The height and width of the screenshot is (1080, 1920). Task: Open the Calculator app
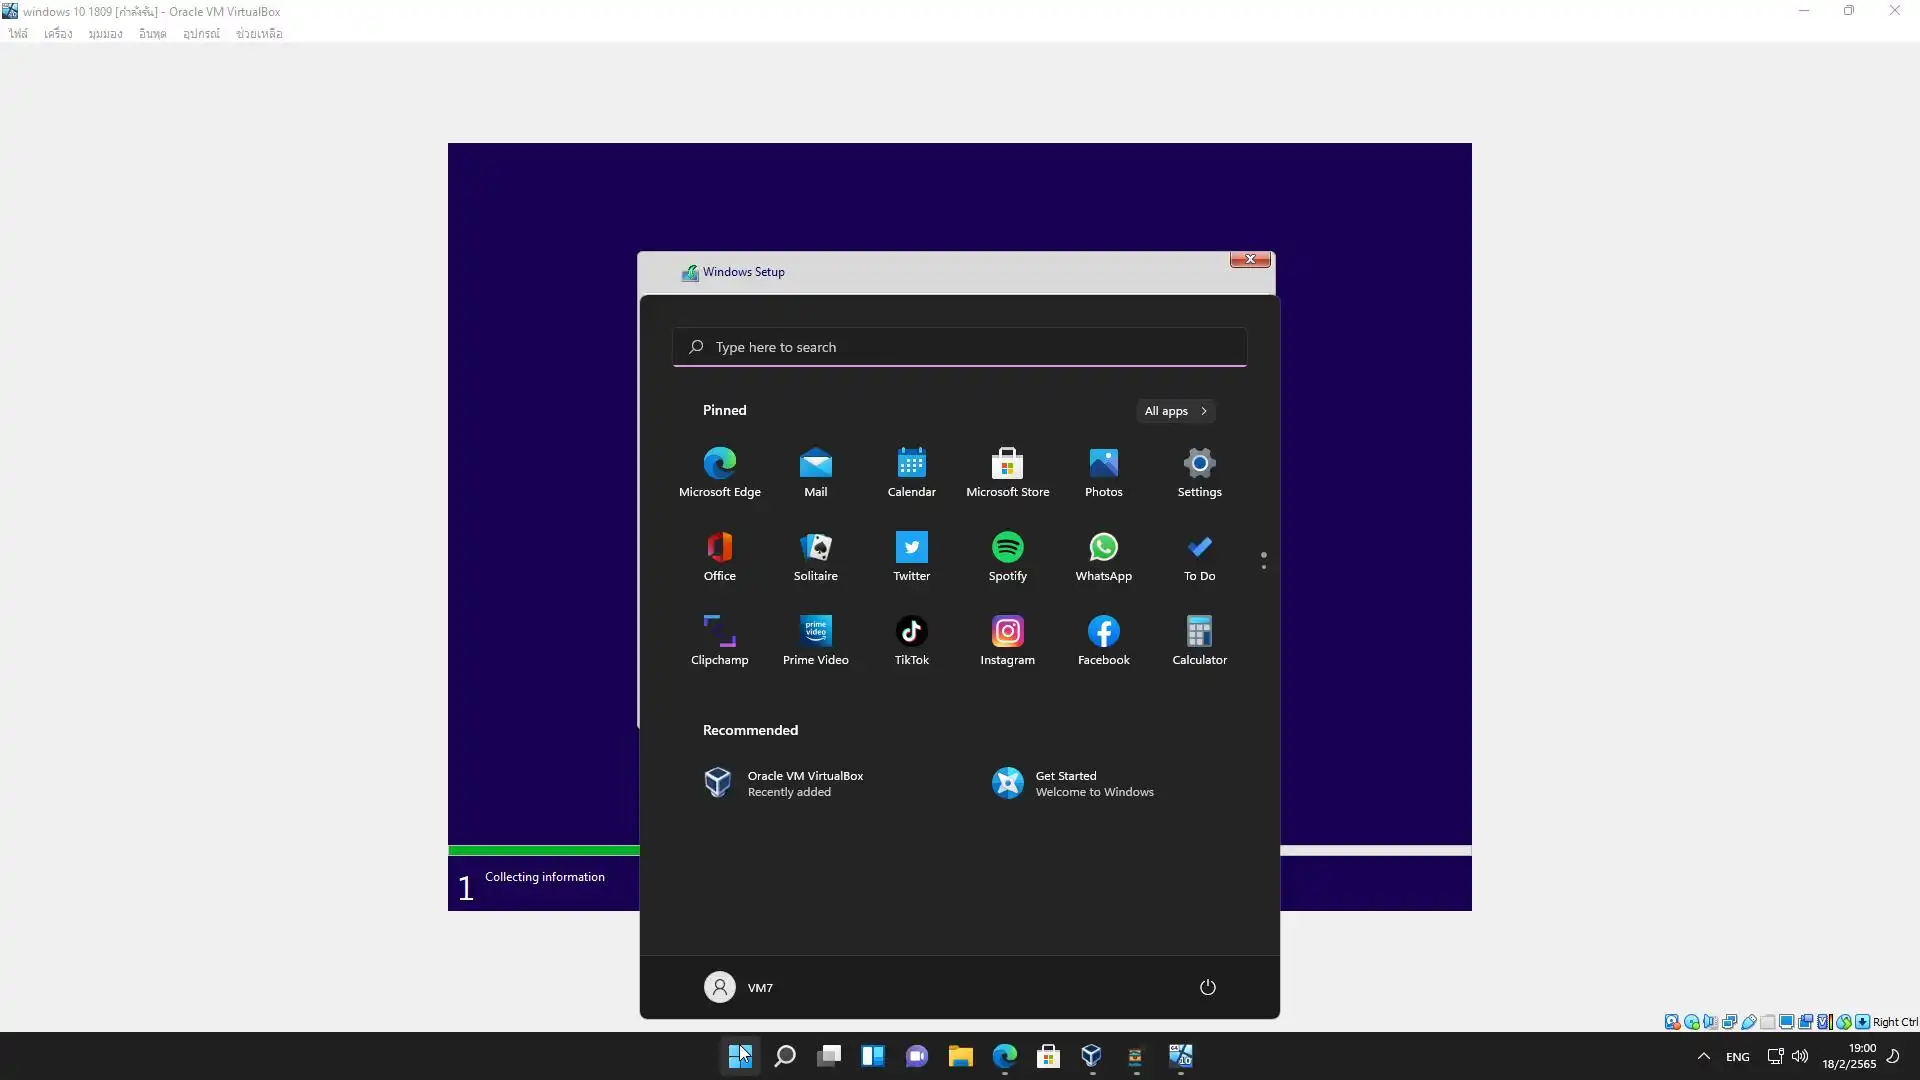pyautogui.click(x=1199, y=640)
